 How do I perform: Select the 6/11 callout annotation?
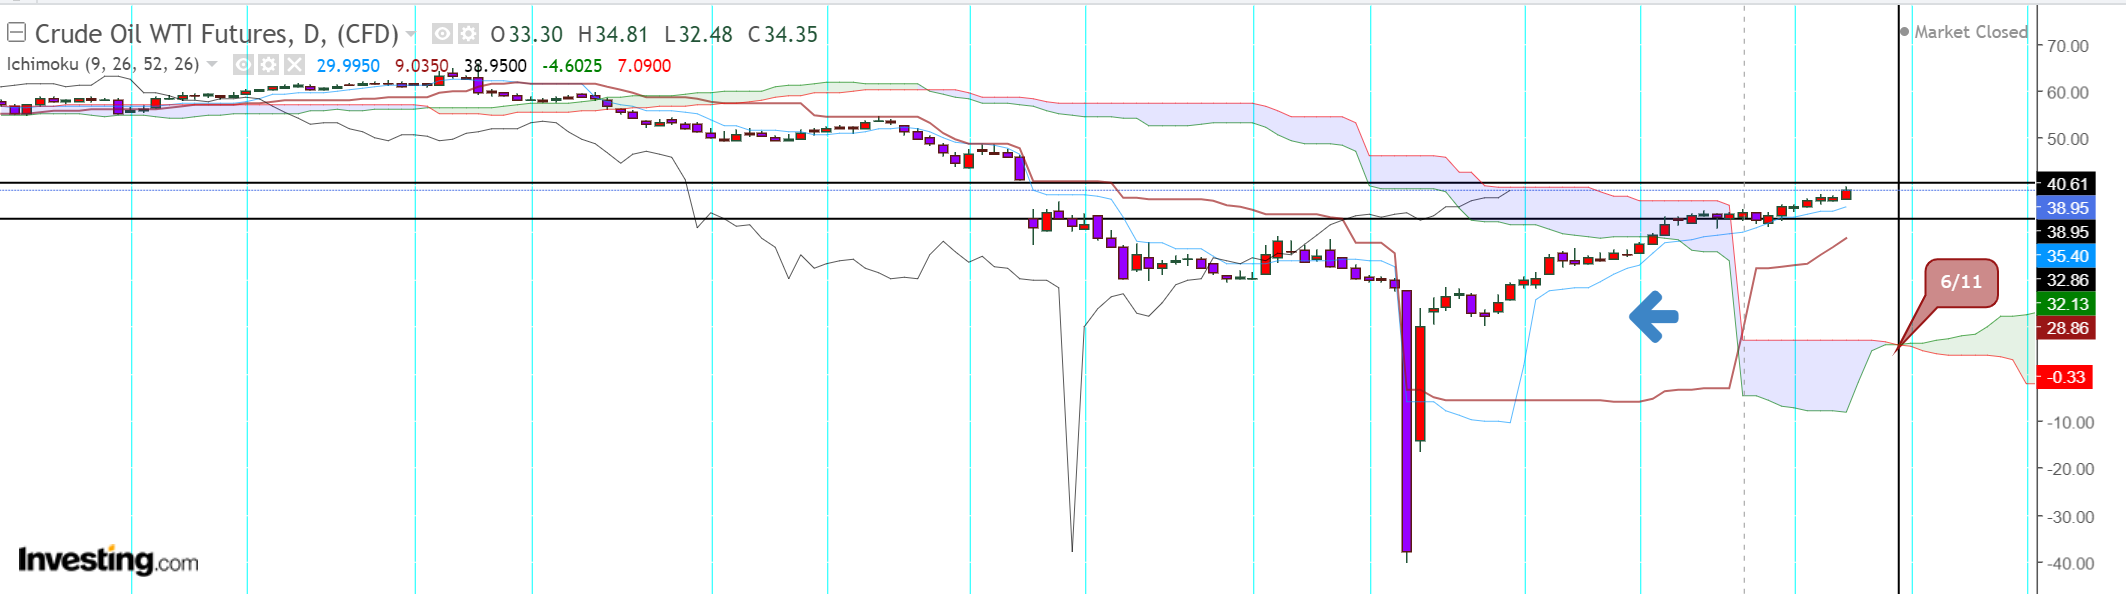coord(1961,283)
